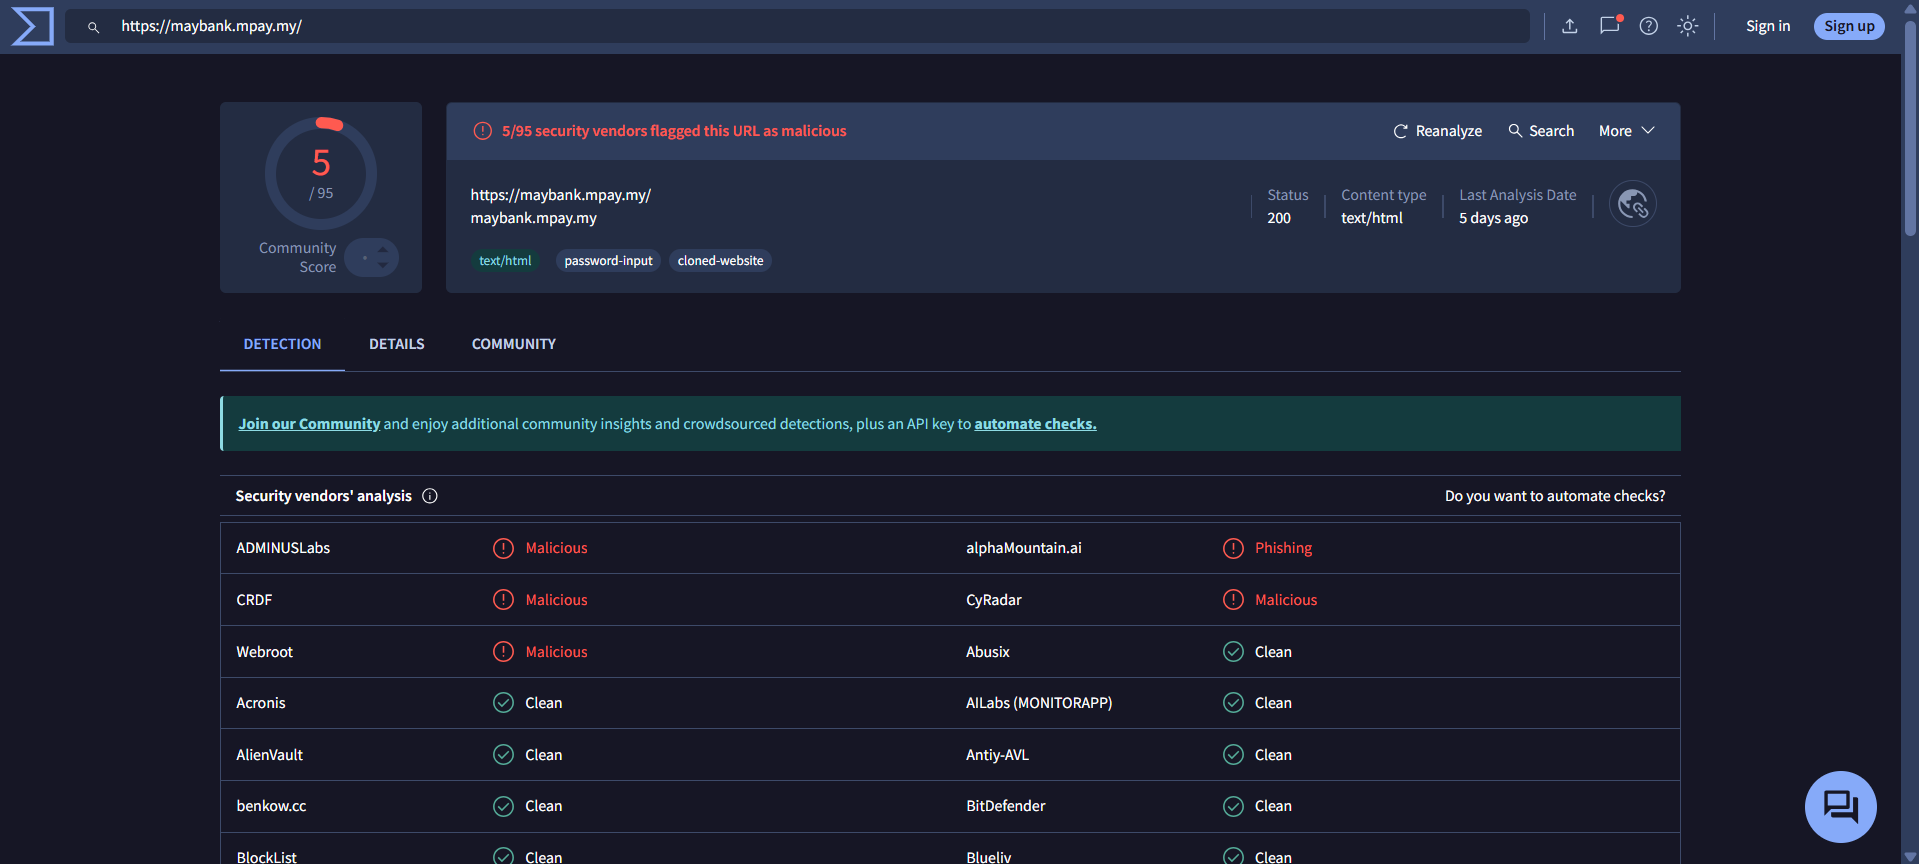
Task: Click the Sign up button
Action: click(x=1849, y=26)
